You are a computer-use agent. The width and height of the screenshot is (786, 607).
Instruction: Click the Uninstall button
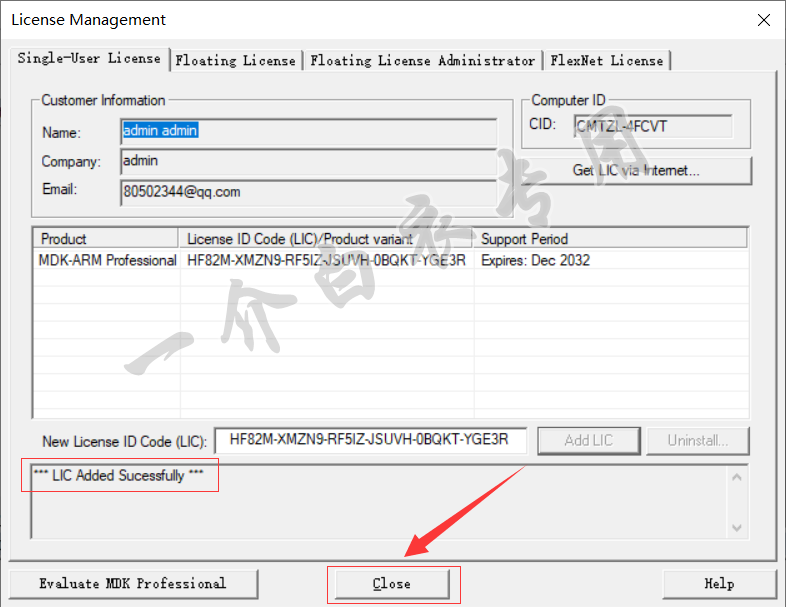coord(698,441)
